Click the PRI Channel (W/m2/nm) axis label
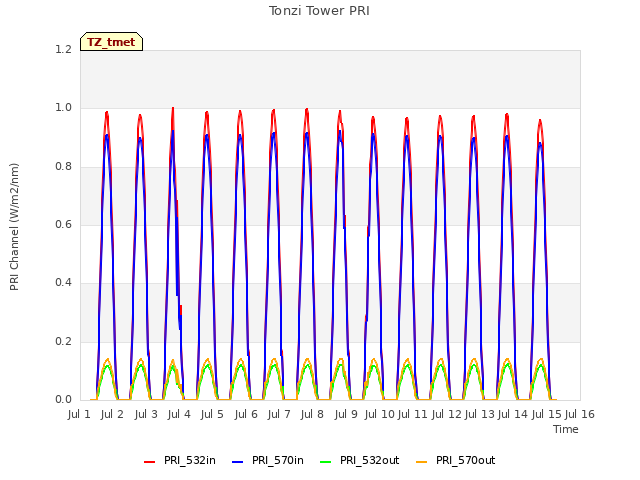The height and width of the screenshot is (480, 640). tap(14, 227)
